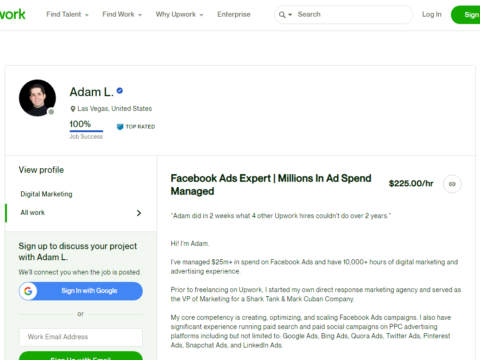This screenshot has width=480, height=360.
Task: Click the Google logo icon
Action: (28, 291)
